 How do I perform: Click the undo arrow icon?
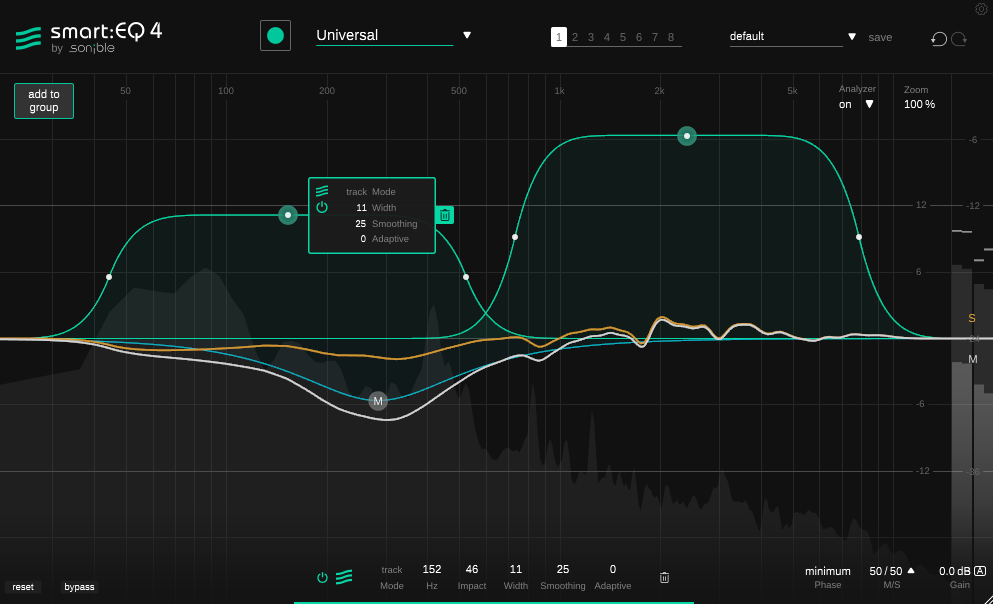(938, 38)
